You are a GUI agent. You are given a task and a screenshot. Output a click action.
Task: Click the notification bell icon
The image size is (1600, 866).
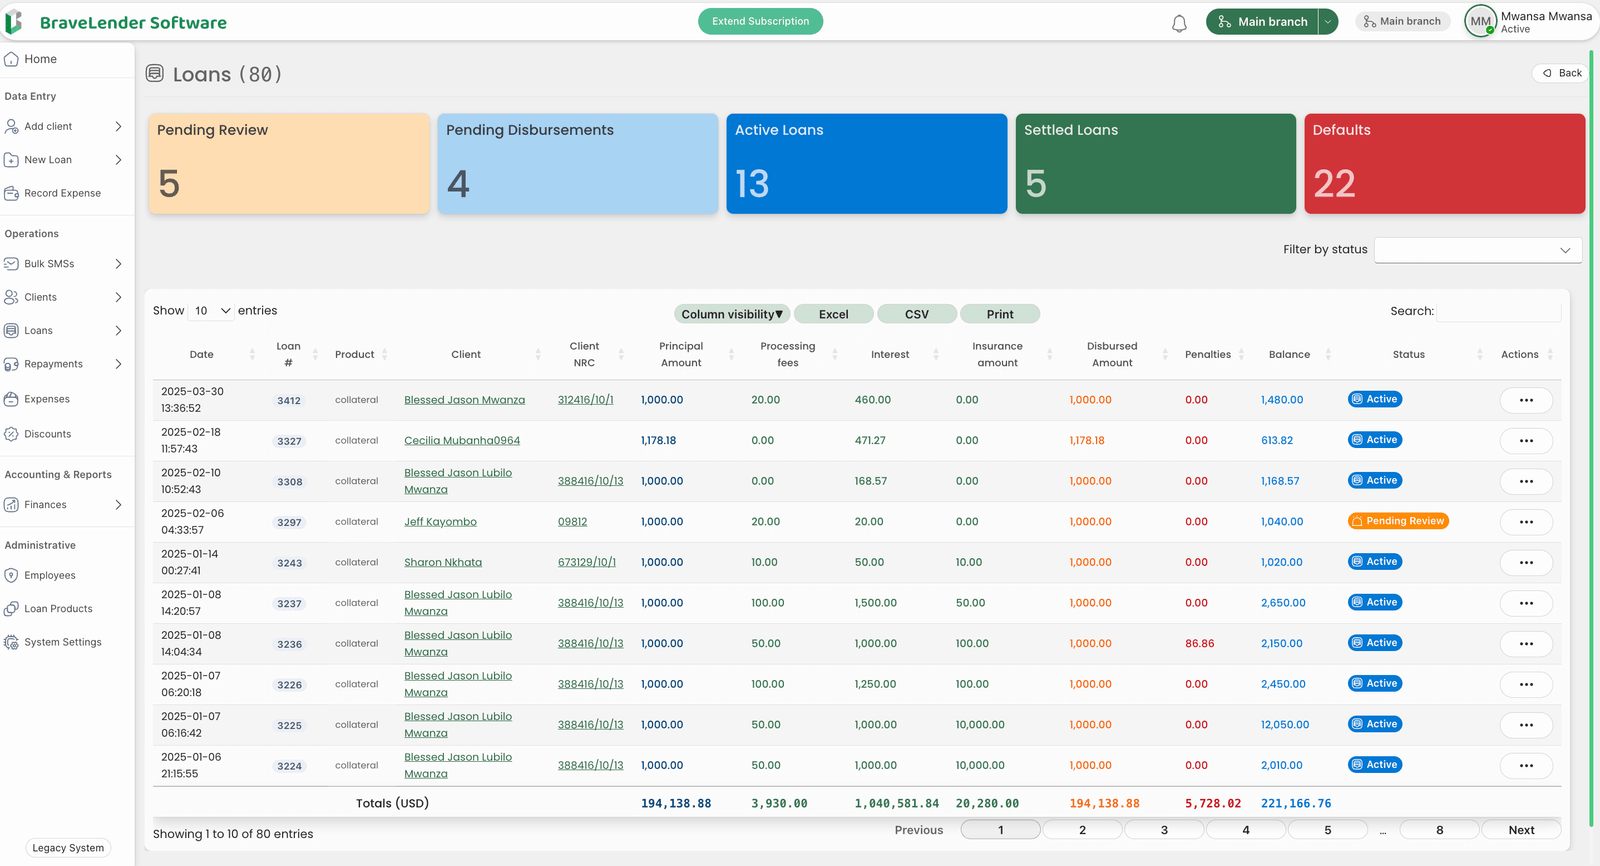pyautogui.click(x=1179, y=23)
